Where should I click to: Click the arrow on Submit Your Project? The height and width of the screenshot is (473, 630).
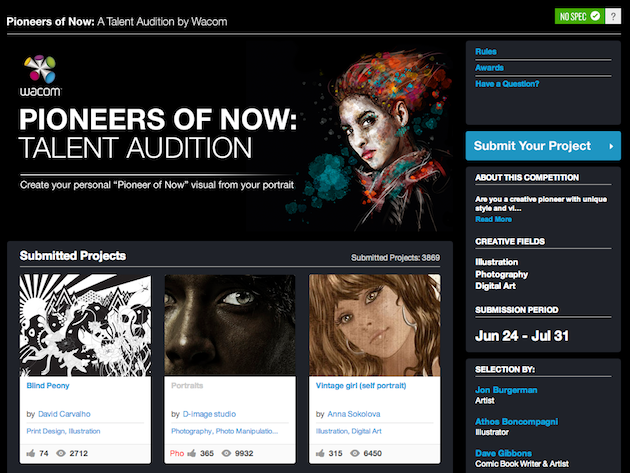[x=611, y=146]
